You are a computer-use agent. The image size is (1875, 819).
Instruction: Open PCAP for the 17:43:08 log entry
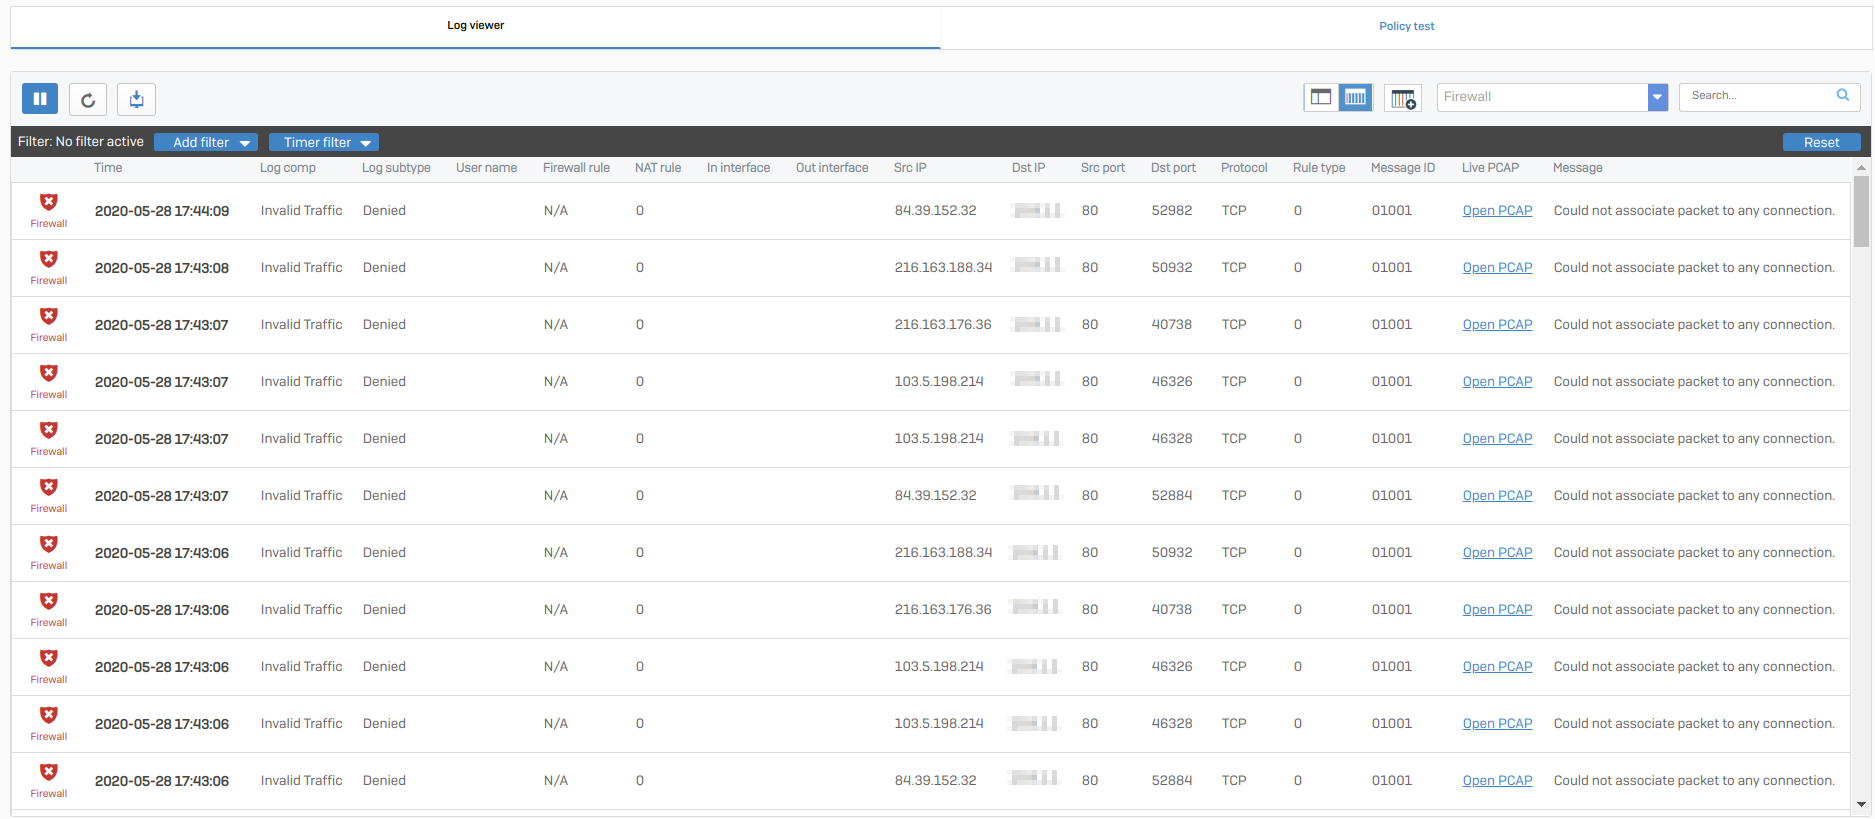pos(1497,268)
